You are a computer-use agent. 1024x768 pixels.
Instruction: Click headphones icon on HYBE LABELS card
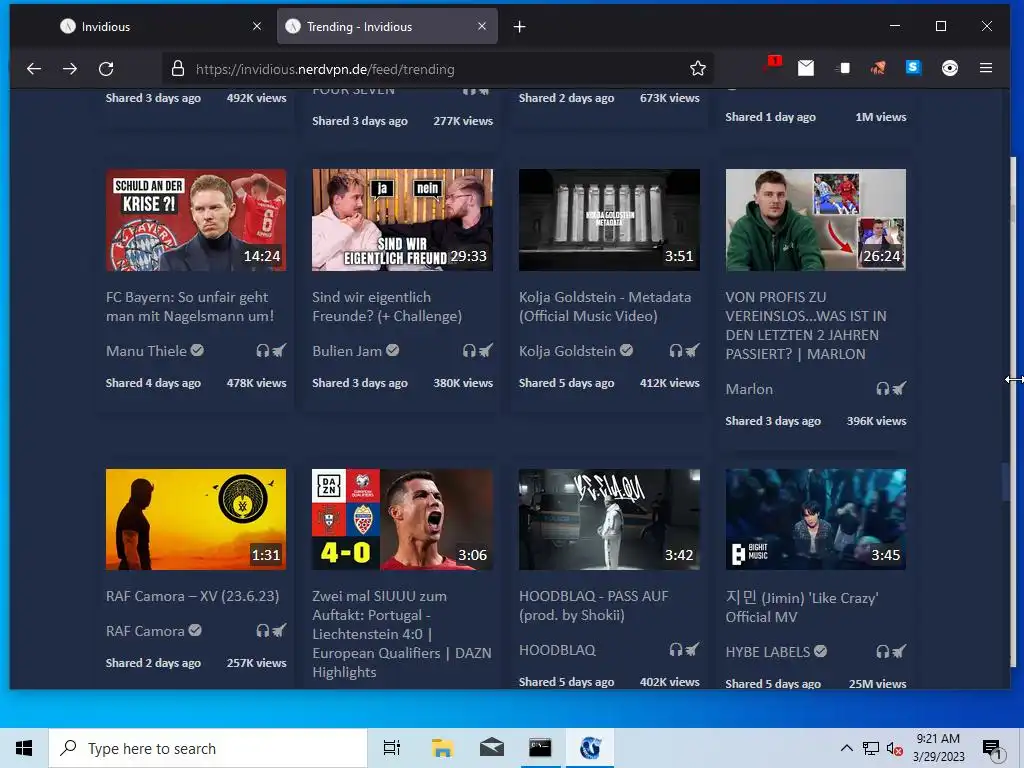(x=883, y=652)
